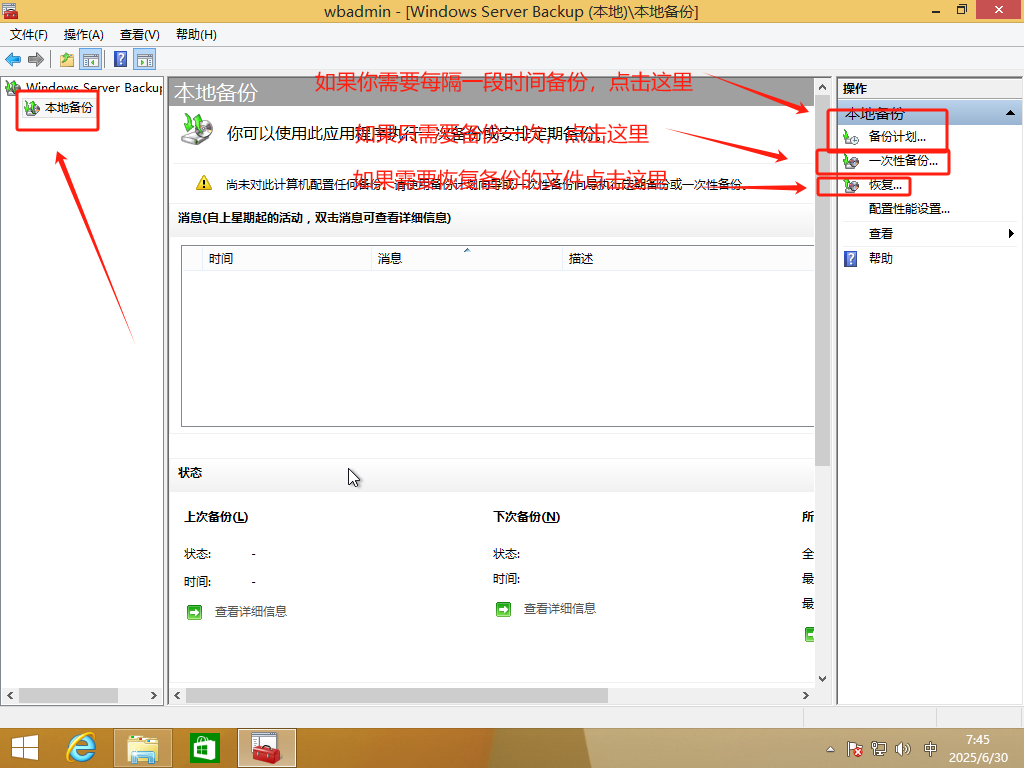Click the recover disc icon
The image size is (1024, 768).
pyautogui.click(x=851, y=186)
